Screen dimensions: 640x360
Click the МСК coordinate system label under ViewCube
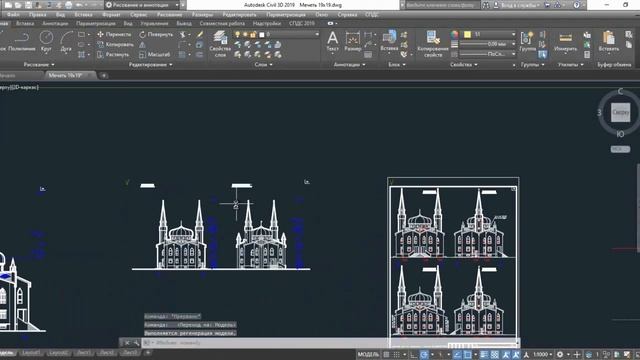620,149
